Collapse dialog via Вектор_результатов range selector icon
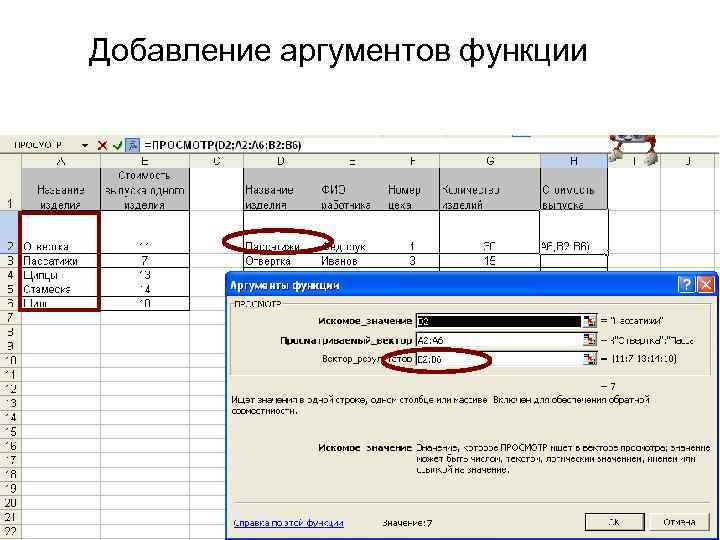 [x=589, y=359]
